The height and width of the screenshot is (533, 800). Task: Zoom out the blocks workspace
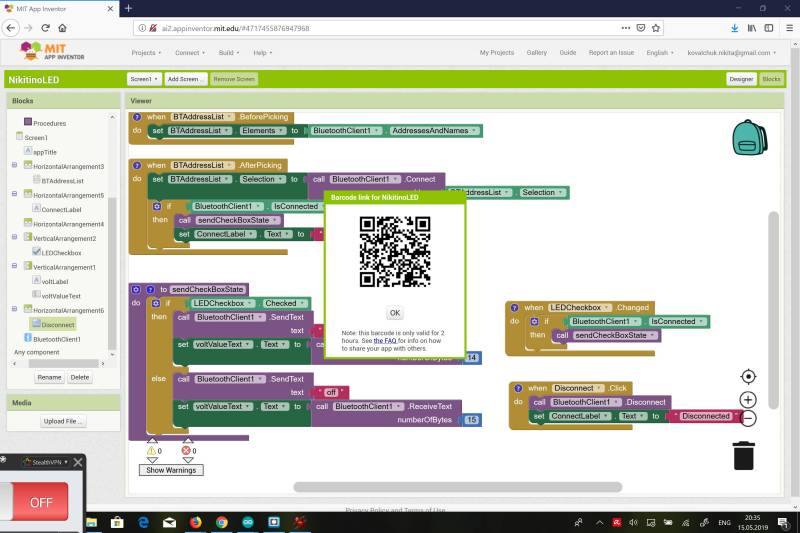pos(748,418)
